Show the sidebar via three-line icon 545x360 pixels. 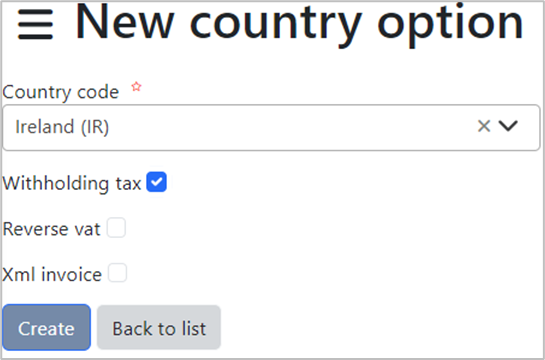pos(35,25)
